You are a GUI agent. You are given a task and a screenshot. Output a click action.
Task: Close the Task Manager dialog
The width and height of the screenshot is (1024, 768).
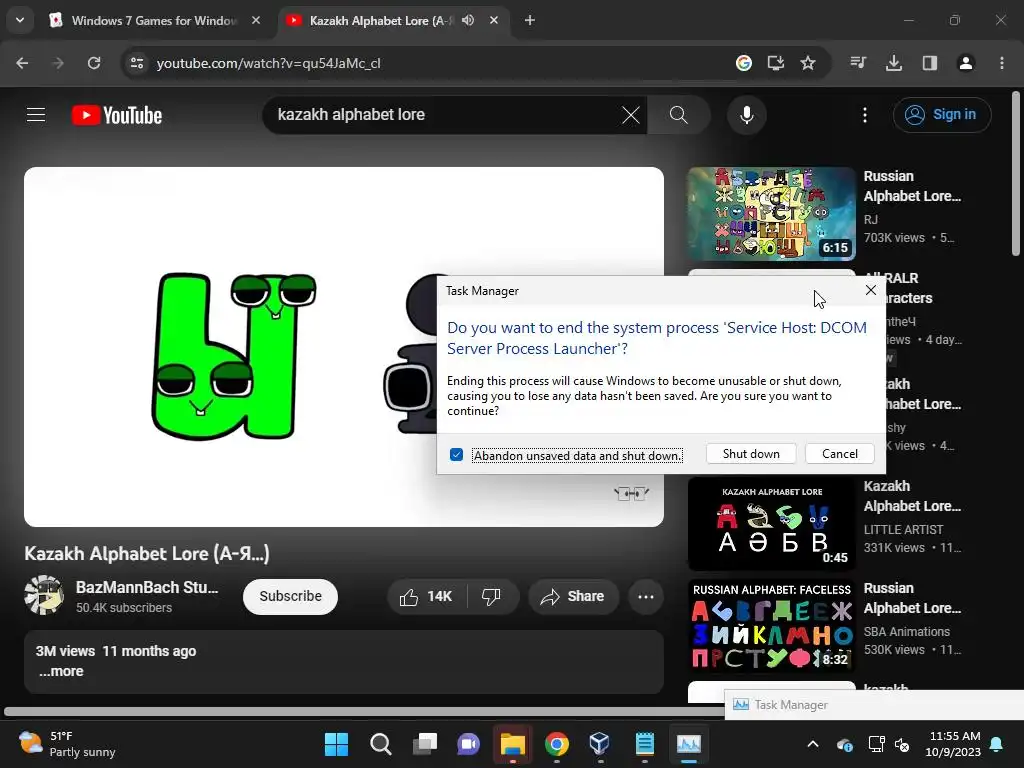click(x=871, y=290)
